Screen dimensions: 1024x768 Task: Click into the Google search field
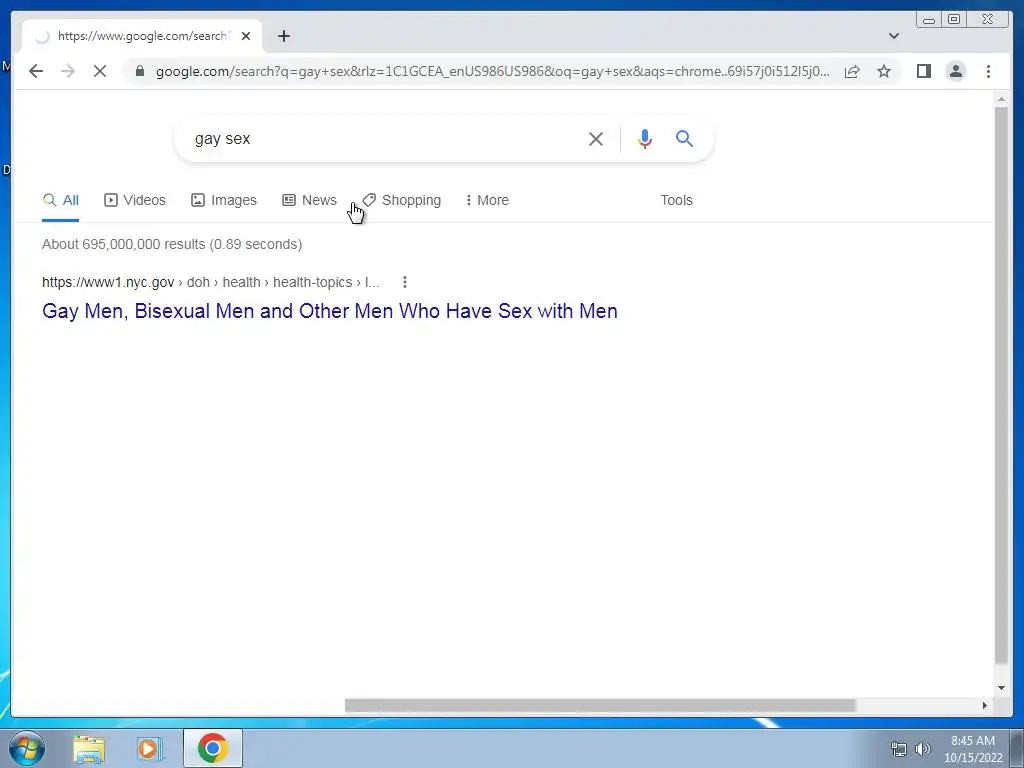[385, 138]
